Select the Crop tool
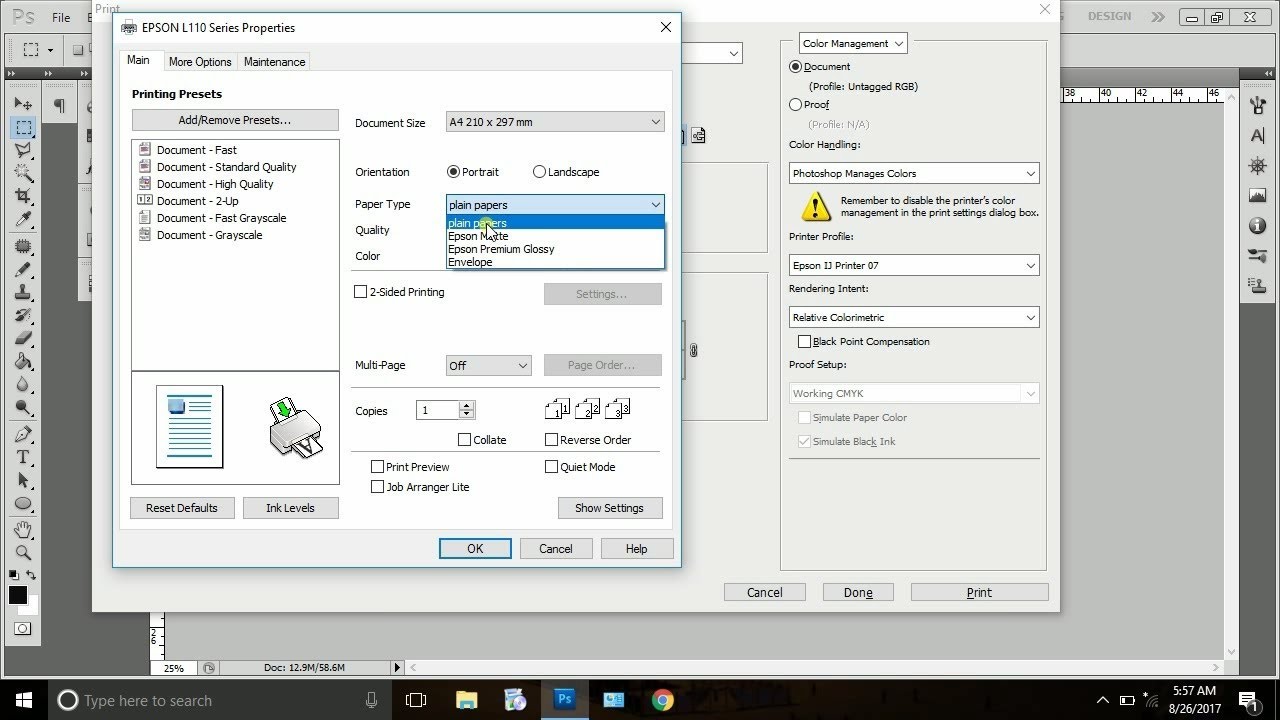 [23, 196]
